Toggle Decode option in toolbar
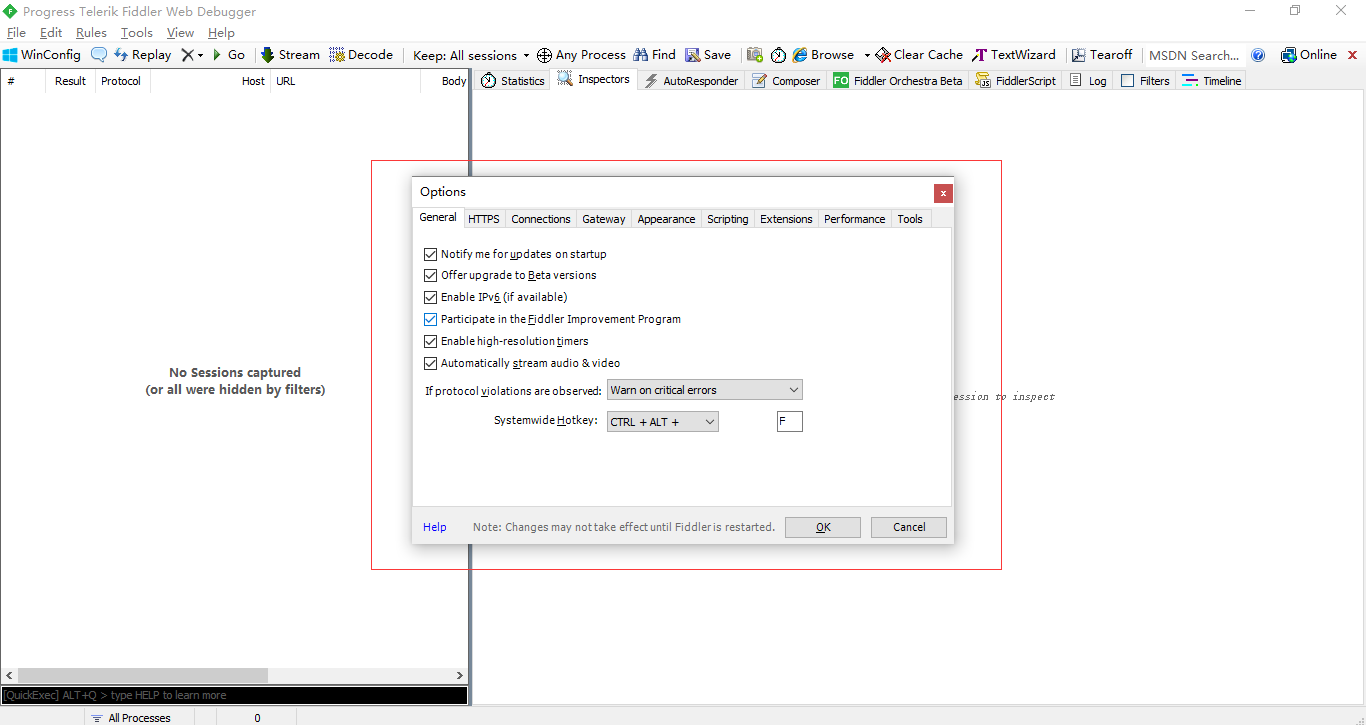1366x725 pixels. [x=361, y=55]
